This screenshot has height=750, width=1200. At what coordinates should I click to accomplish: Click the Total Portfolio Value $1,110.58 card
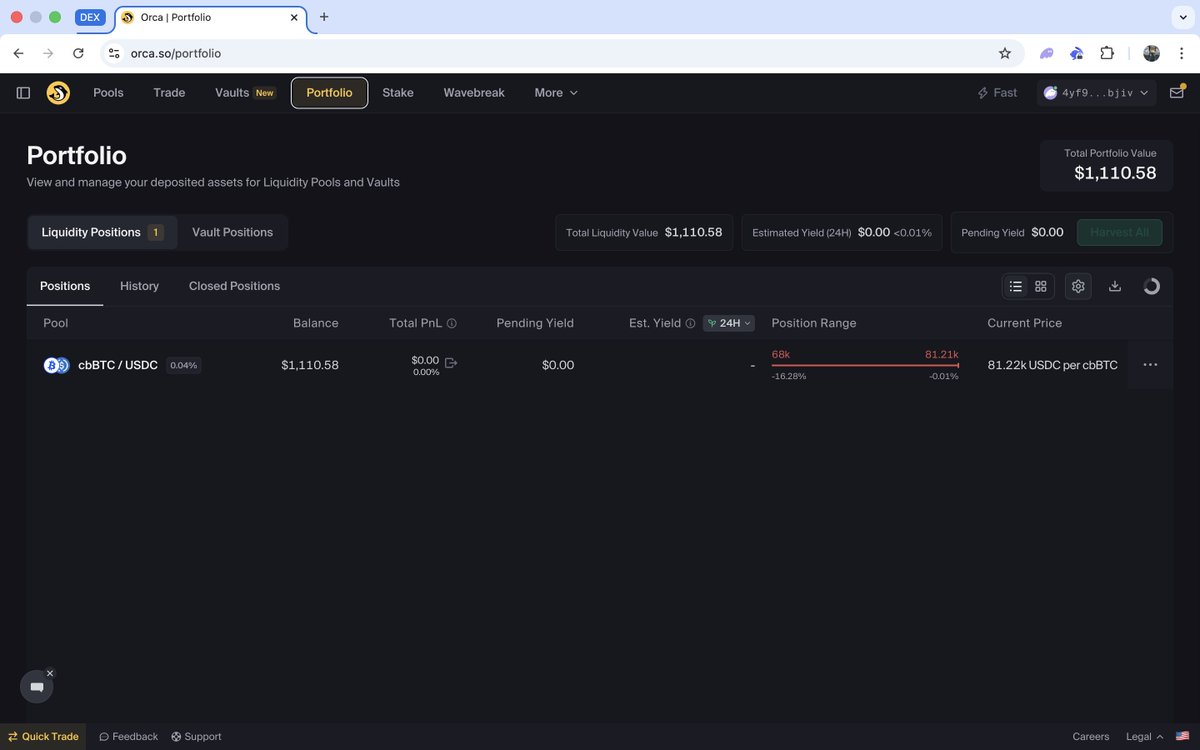click(x=1107, y=165)
